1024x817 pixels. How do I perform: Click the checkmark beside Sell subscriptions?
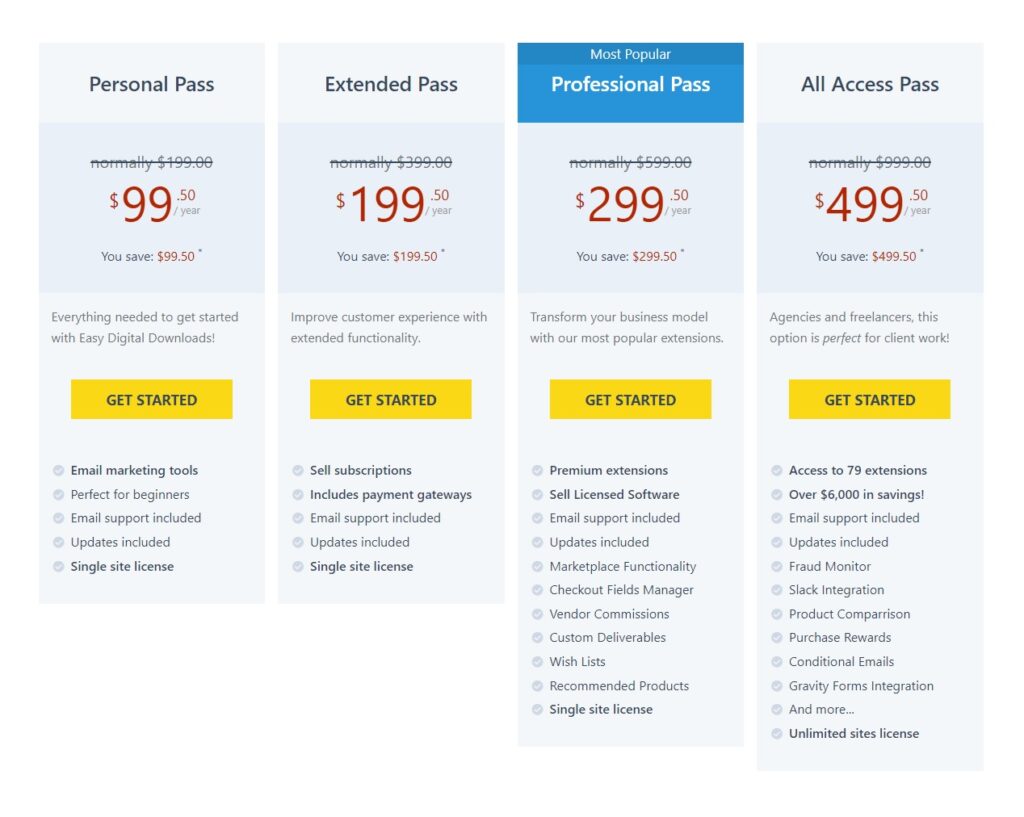(297, 470)
